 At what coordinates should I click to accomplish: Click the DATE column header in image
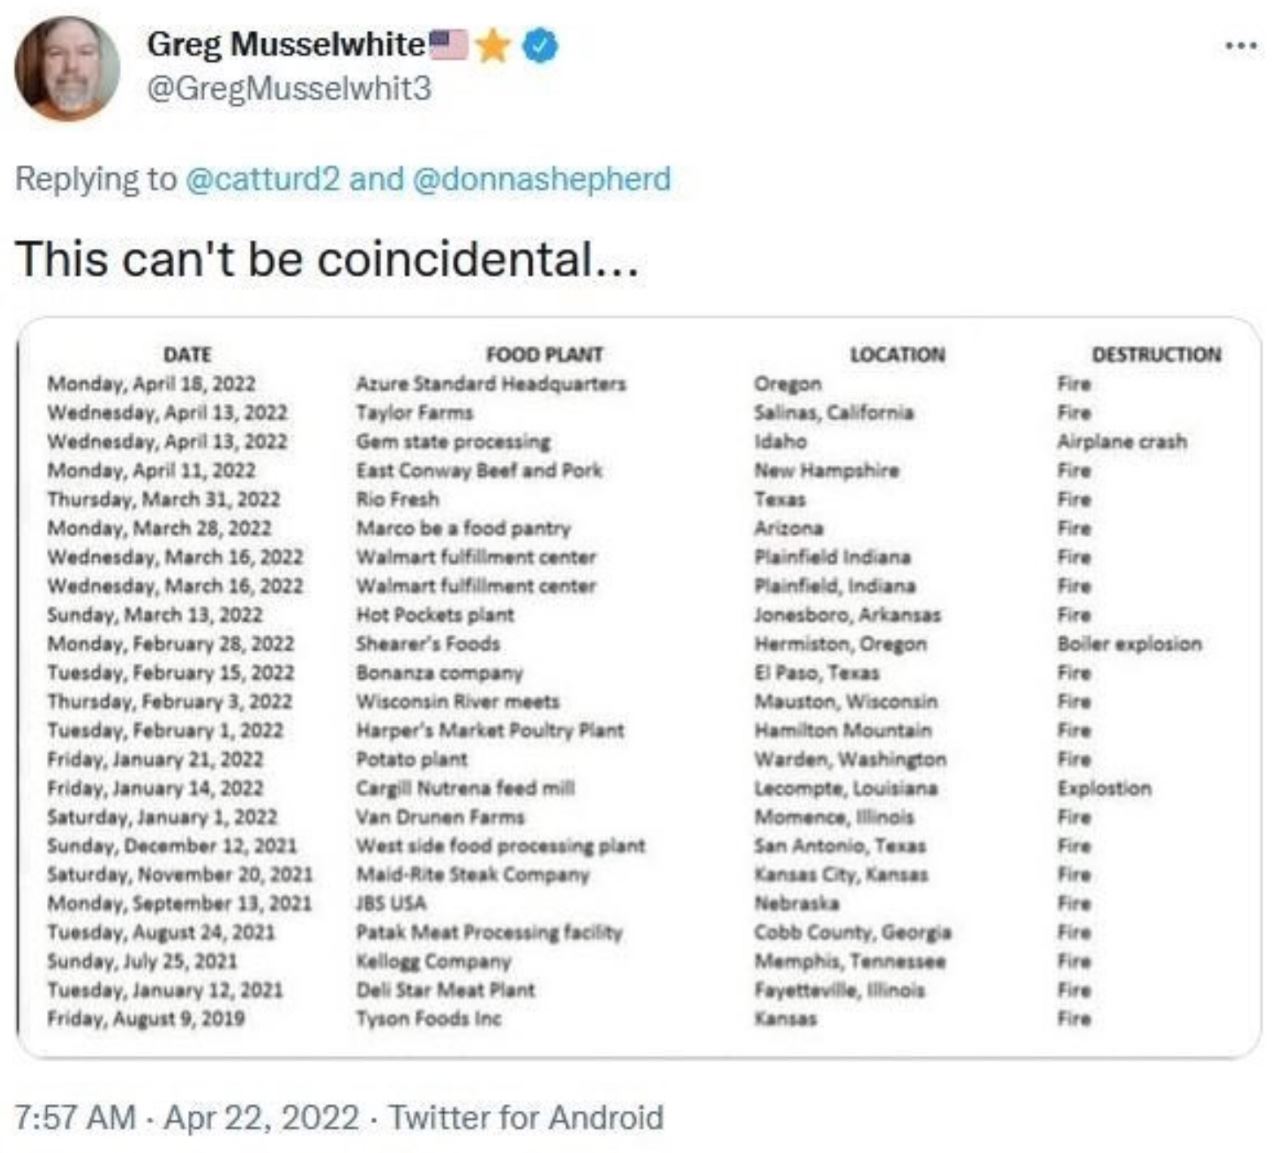(x=187, y=354)
